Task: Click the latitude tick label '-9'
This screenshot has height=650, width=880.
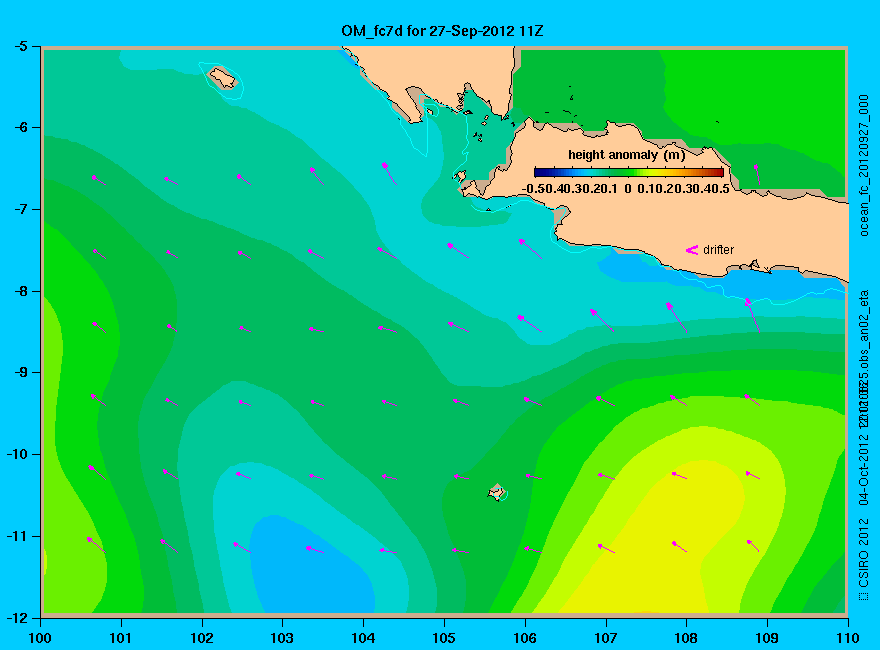Action: (20, 373)
